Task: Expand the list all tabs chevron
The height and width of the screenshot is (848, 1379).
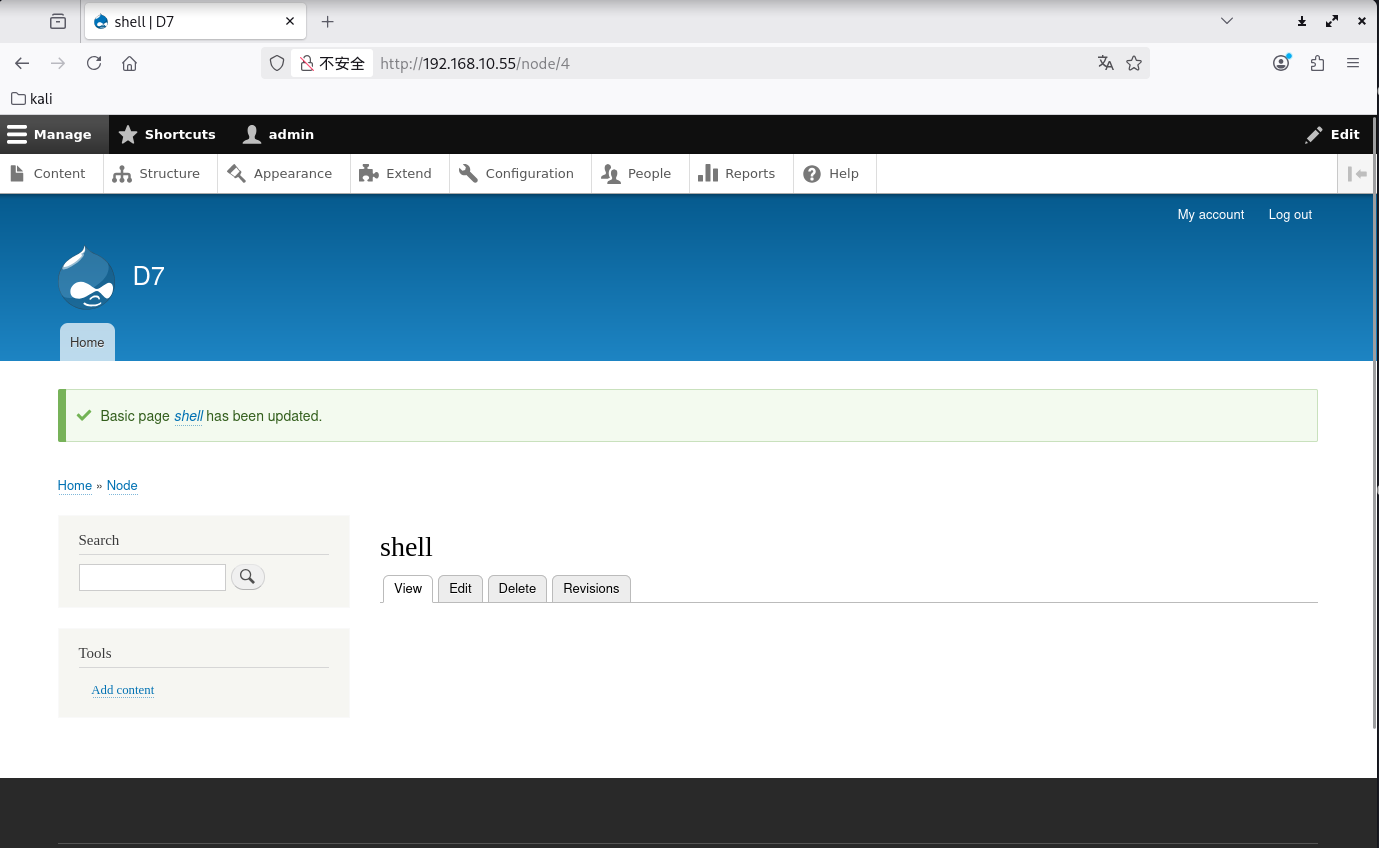Action: 1227,21
